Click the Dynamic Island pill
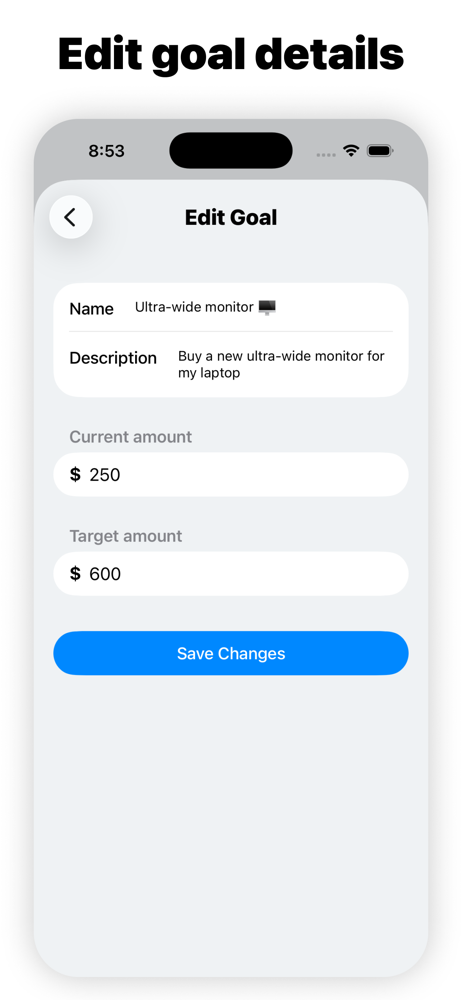462x1000 pixels. (231, 151)
